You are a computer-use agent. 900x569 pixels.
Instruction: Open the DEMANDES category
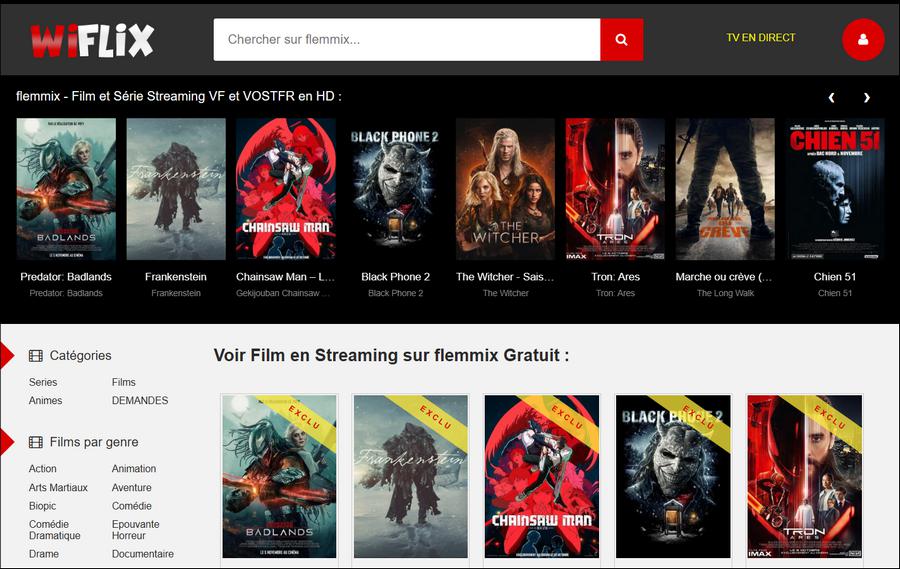140,401
